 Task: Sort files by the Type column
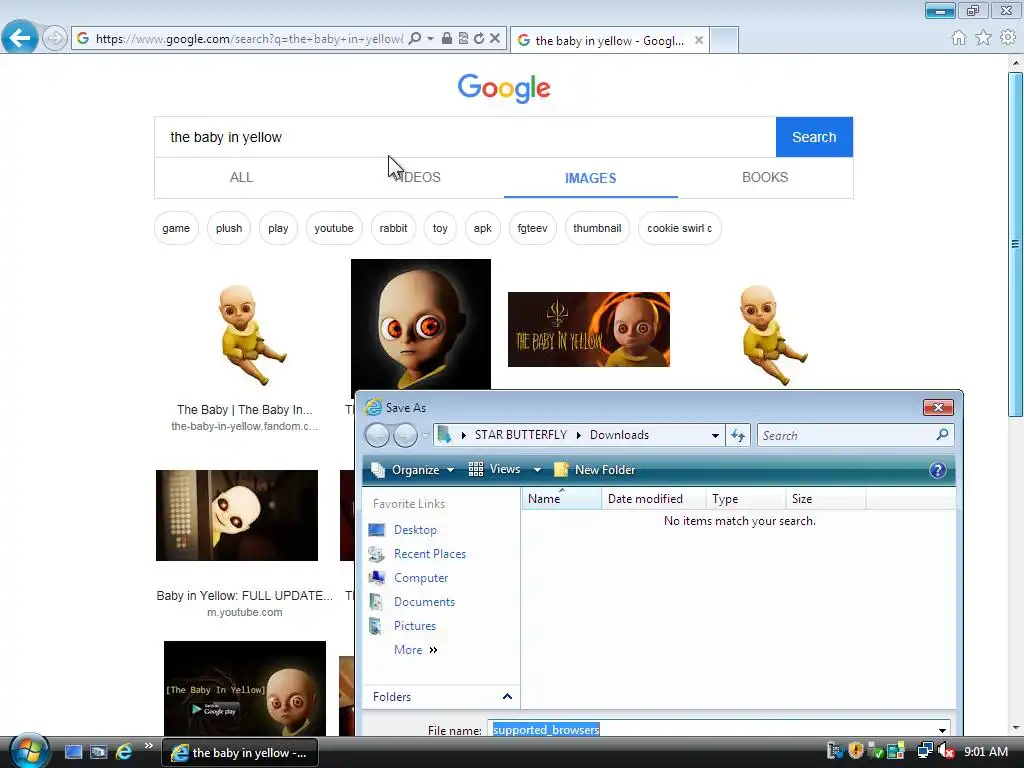(746, 499)
